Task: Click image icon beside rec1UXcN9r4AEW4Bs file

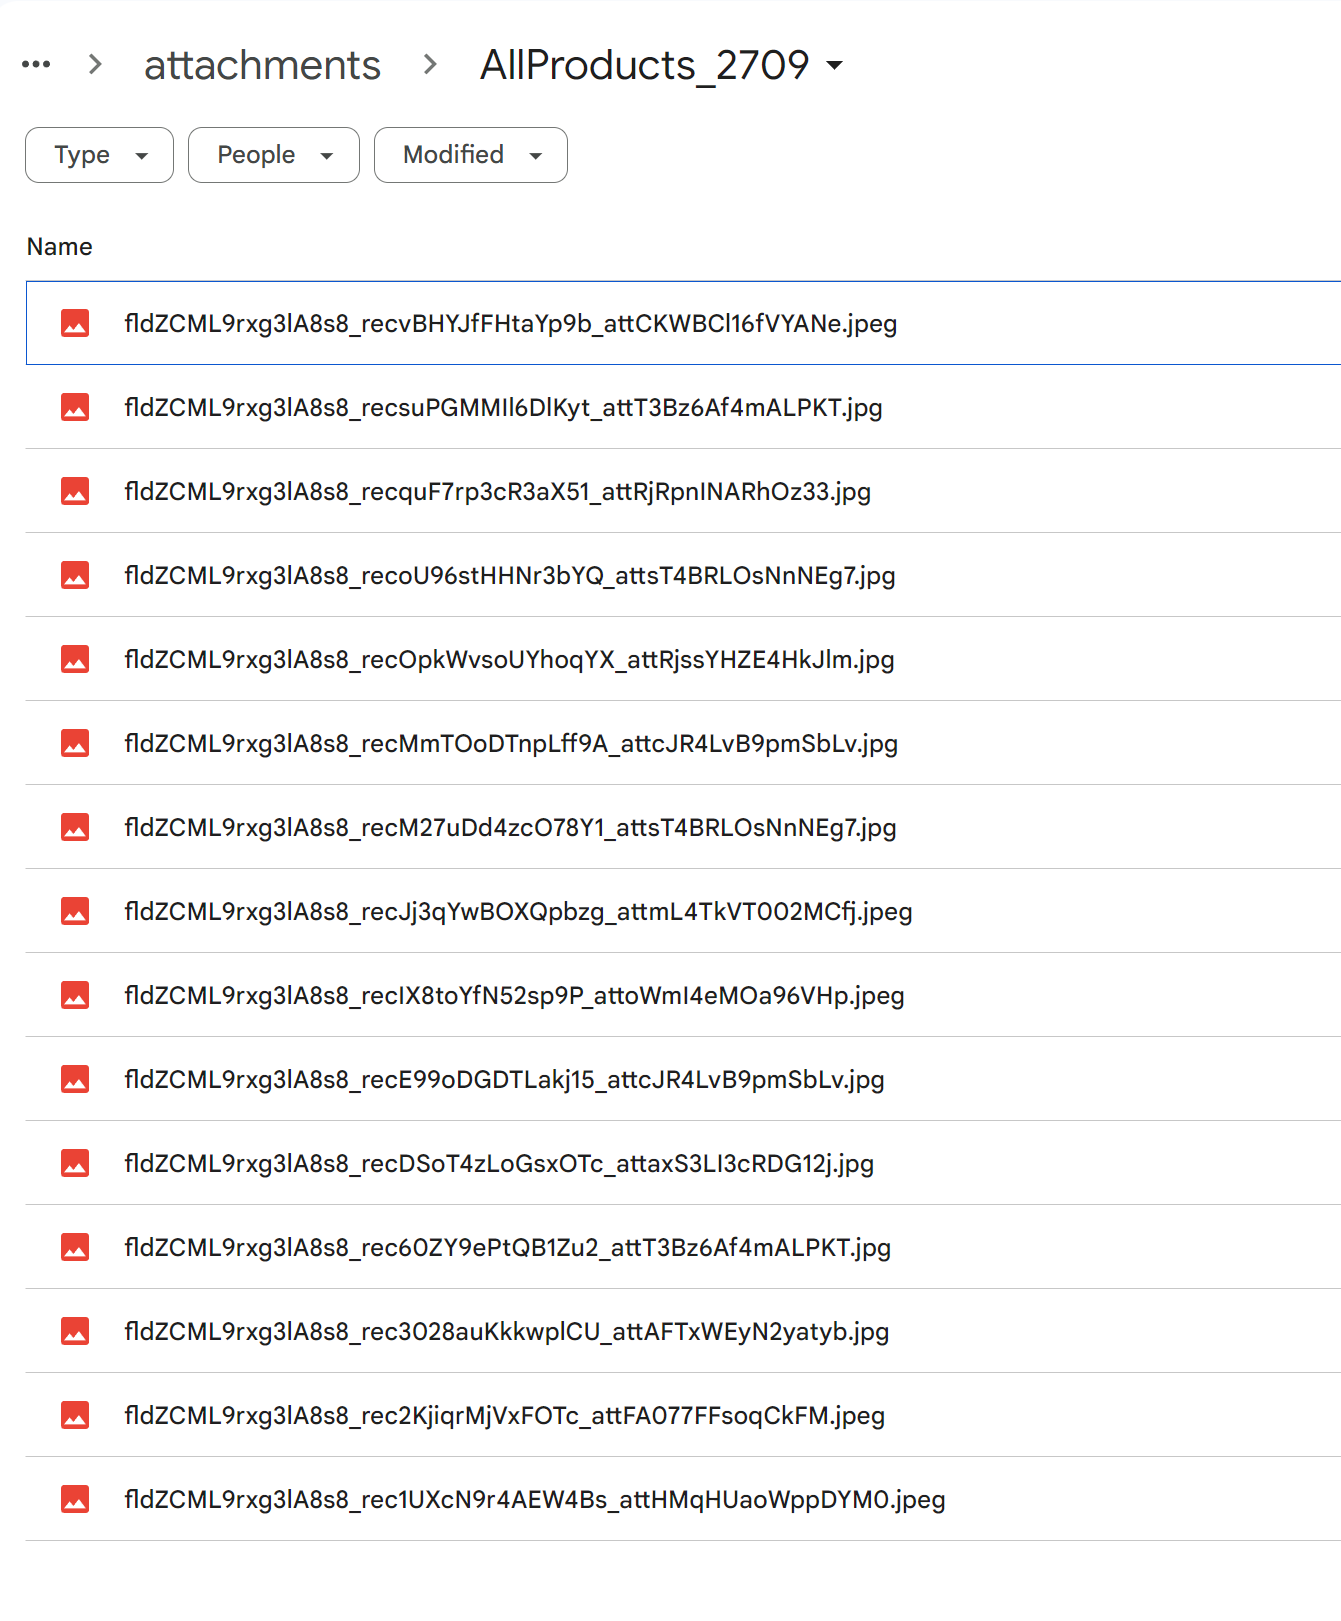Action: (75, 1499)
